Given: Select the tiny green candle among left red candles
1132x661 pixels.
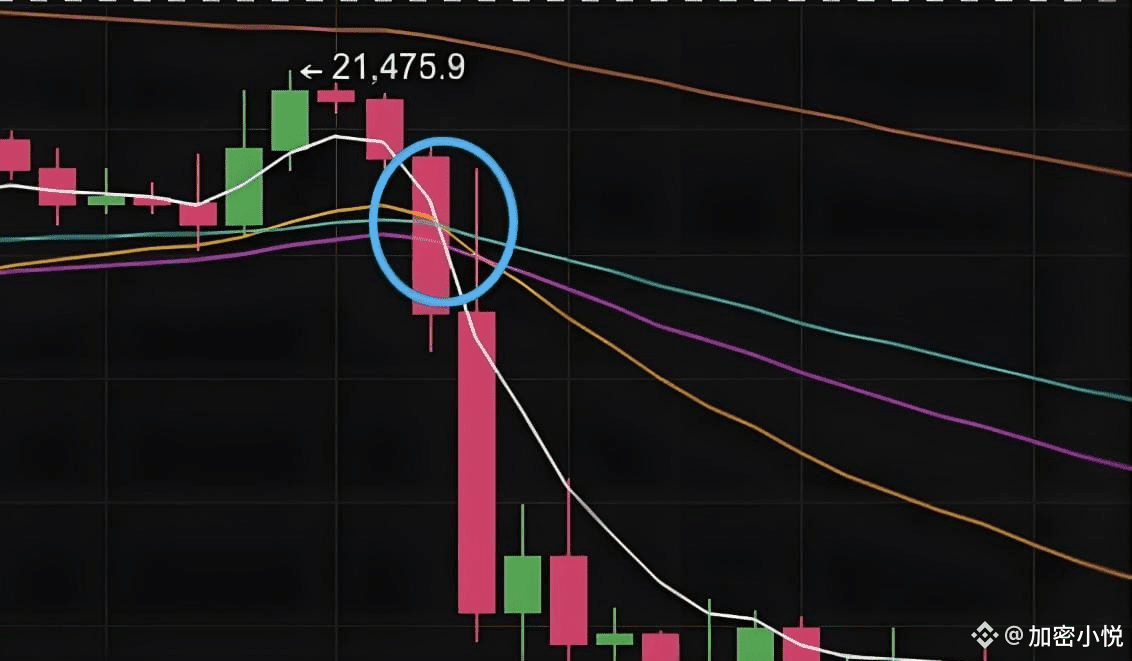Looking at the screenshot, I should coord(106,201).
